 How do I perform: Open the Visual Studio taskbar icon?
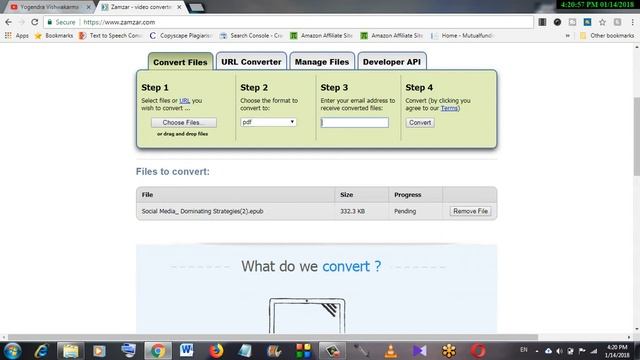pos(420,351)
